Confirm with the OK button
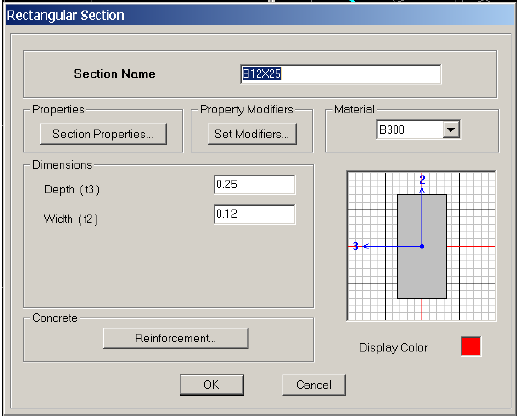This screenshot has width=517, height=418. click(x=212, y=385)
